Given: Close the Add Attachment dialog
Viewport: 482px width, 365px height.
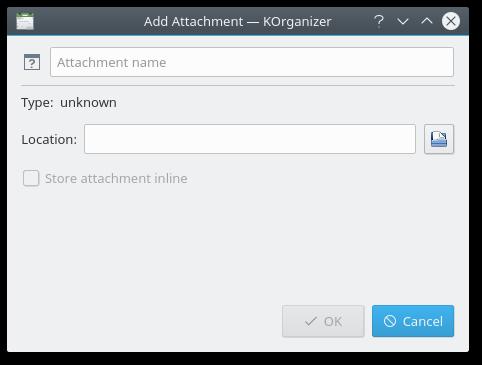Looking at the screenshot, I should click(451, 21).
